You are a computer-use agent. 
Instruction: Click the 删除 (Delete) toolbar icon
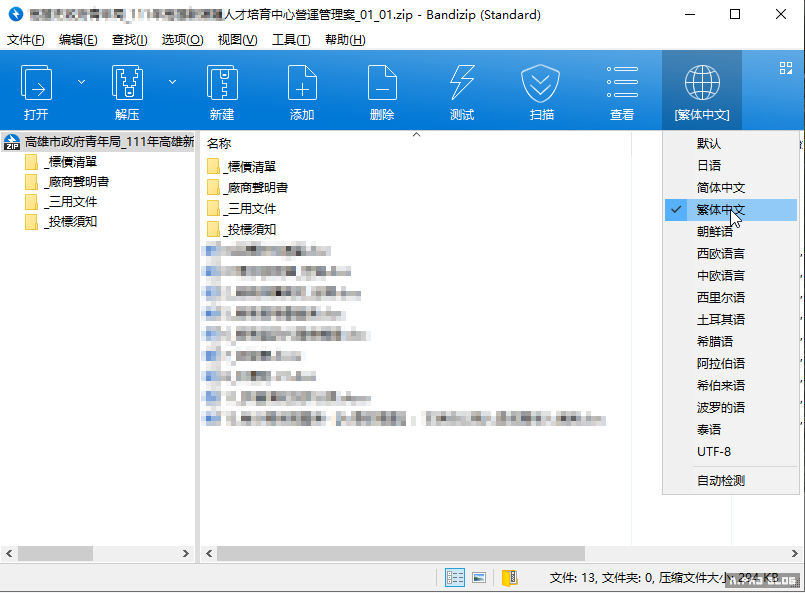pos(382,90)
